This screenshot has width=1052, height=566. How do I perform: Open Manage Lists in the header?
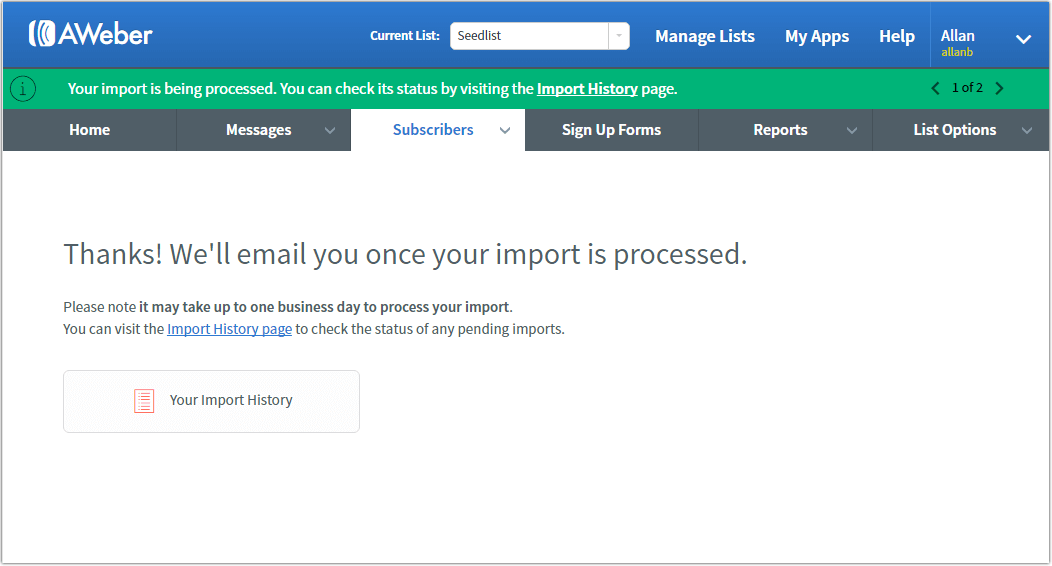pyautogui.click(x=704, y=36)
